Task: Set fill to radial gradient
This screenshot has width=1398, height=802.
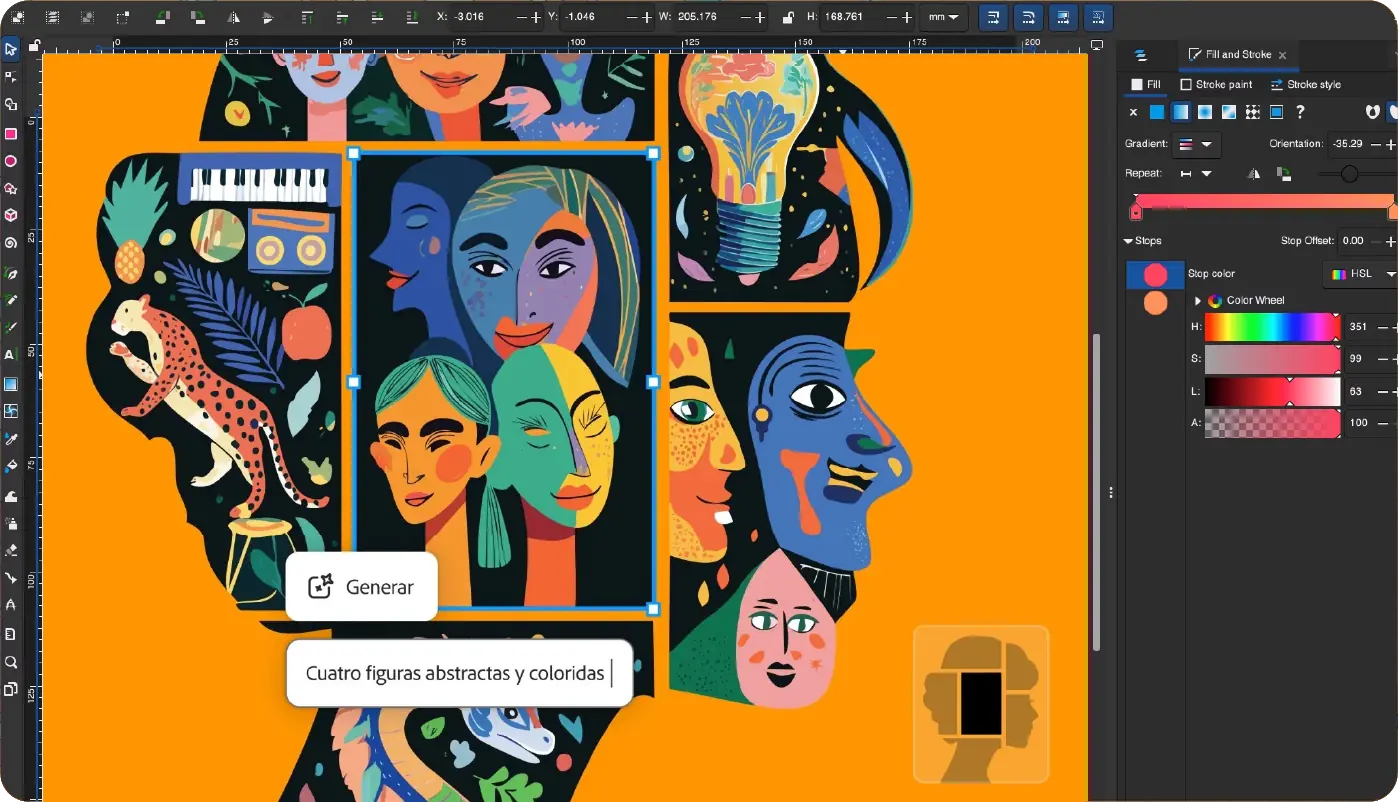Action: click(x=1205, y=112)
